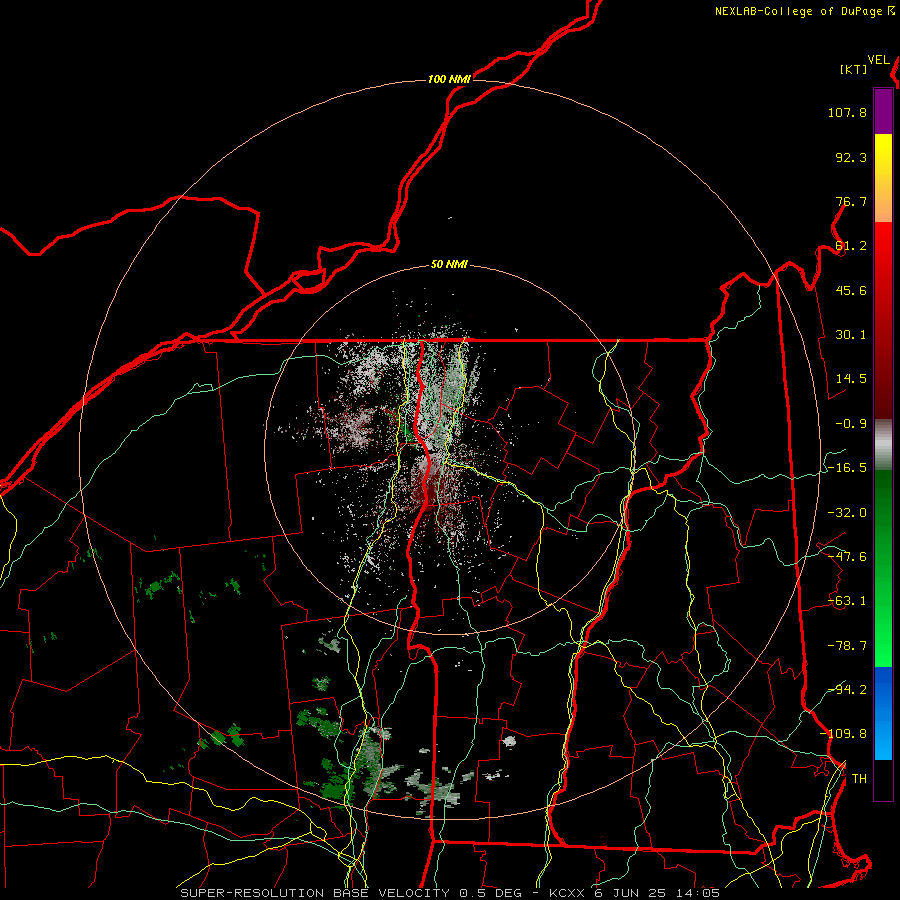Click the 76.7 velocity scale value

click(x=851, y=201)
